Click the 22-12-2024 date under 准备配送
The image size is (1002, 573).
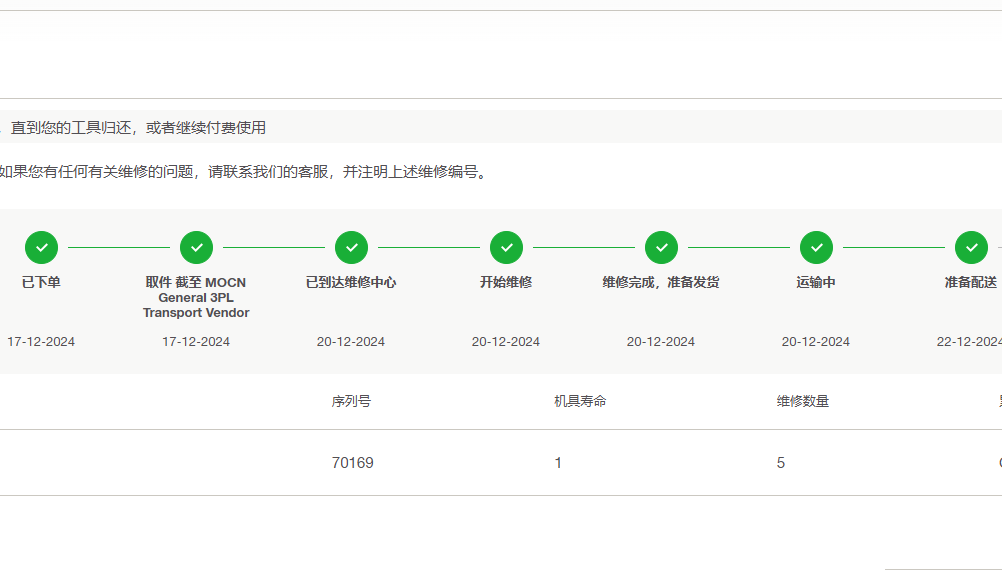tap(968, 342)
